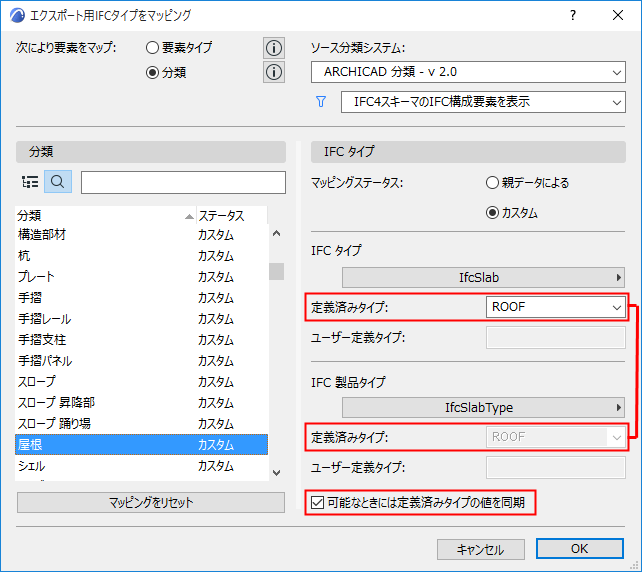
Task: Click the list scrollbar thumb
Action: (277, 271)
